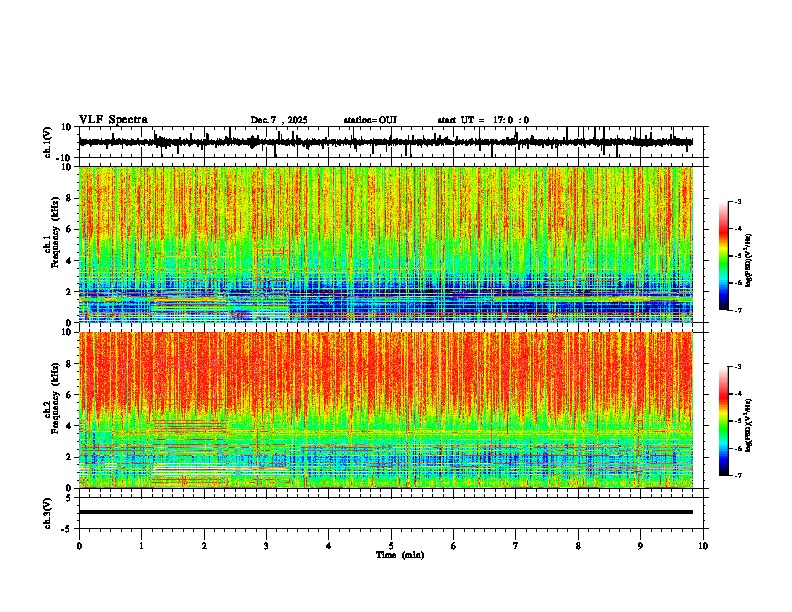Click time axis tick label "1"
Image resolution: width=792 pixels, height=612 pixels.
(141, 546)
